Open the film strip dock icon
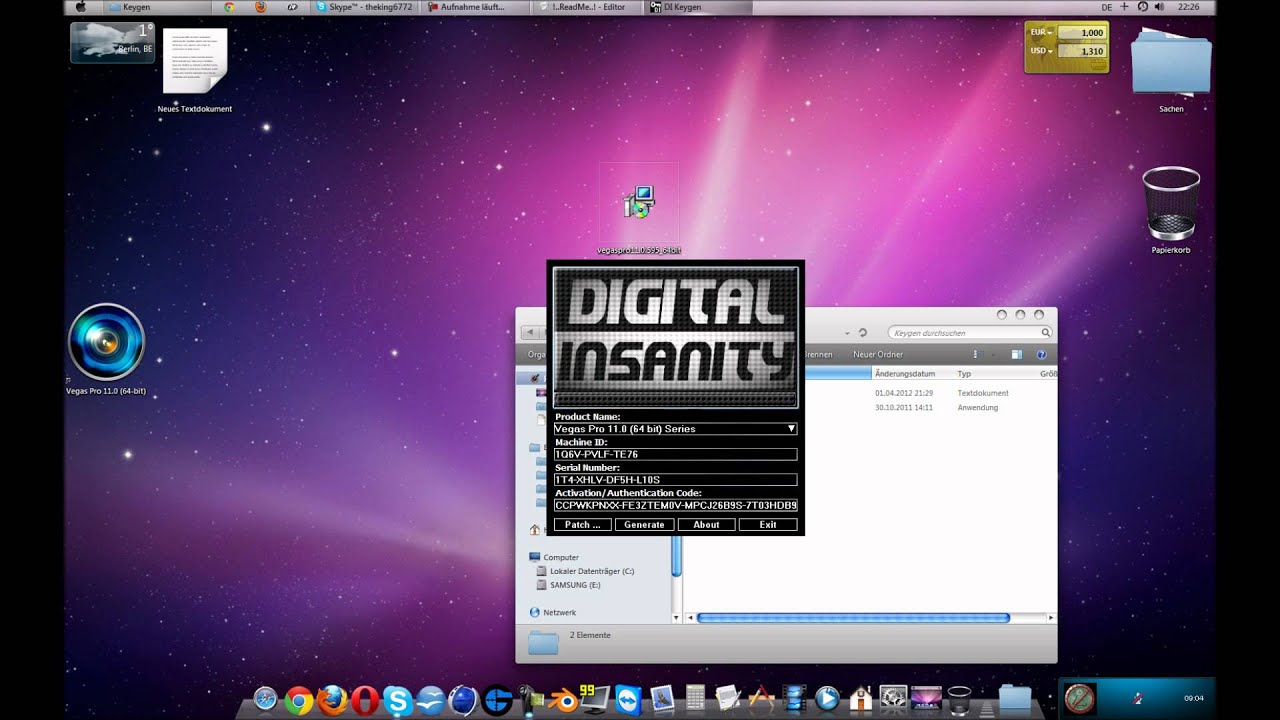Image resolution: width=1280 pixels, height=720 pixels. click(x=794, y=700)
